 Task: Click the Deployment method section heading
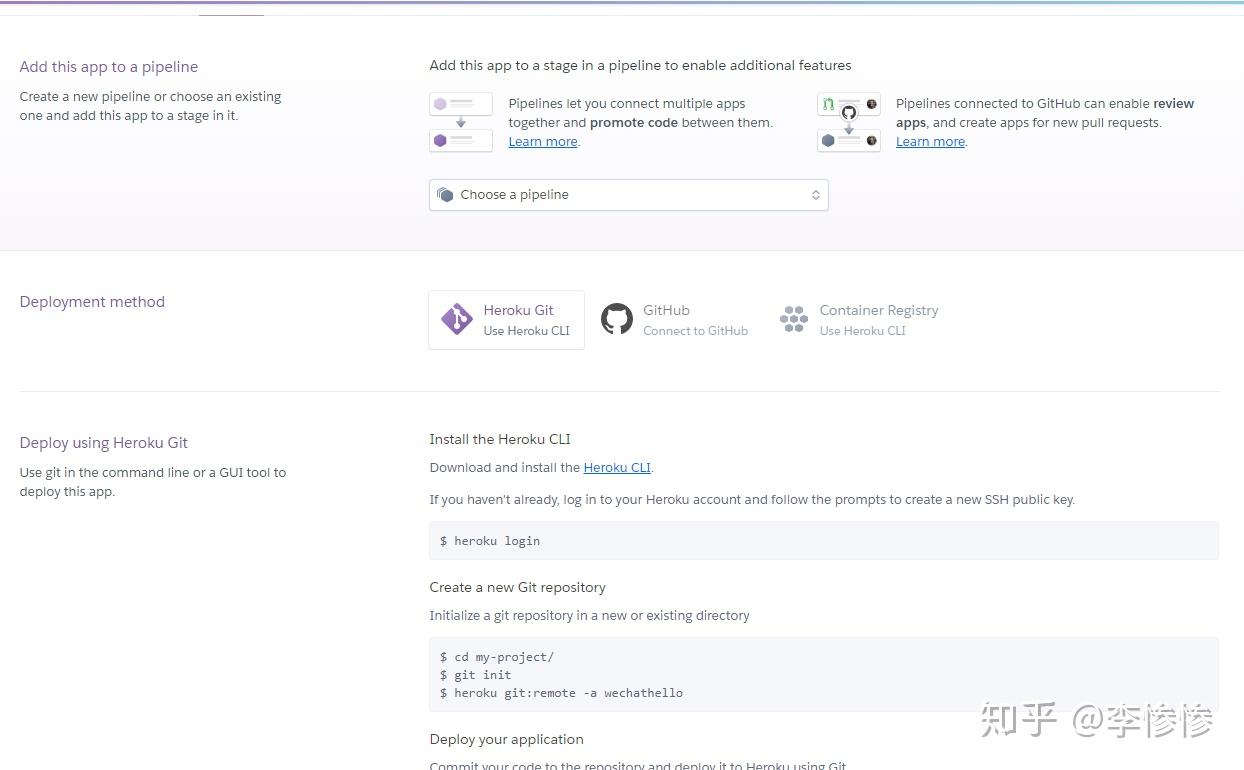[x=92, y=302]
